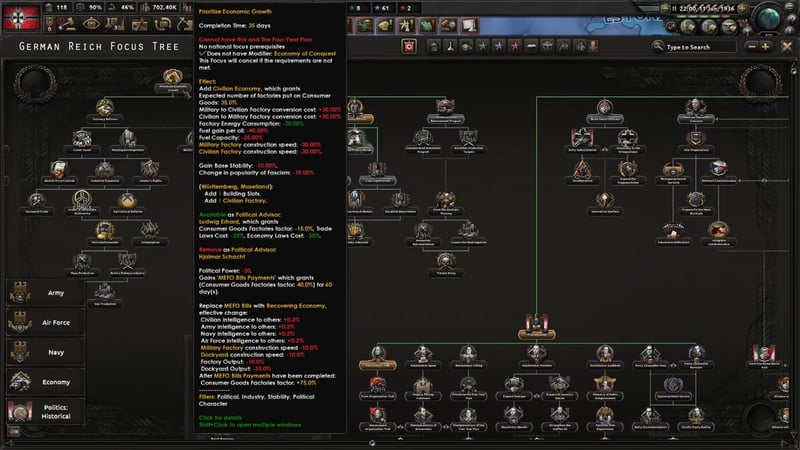The width and height of the screenshot is (800, 450).
Task: Click the manpower value 702.40K
Action: coord(164,7)
